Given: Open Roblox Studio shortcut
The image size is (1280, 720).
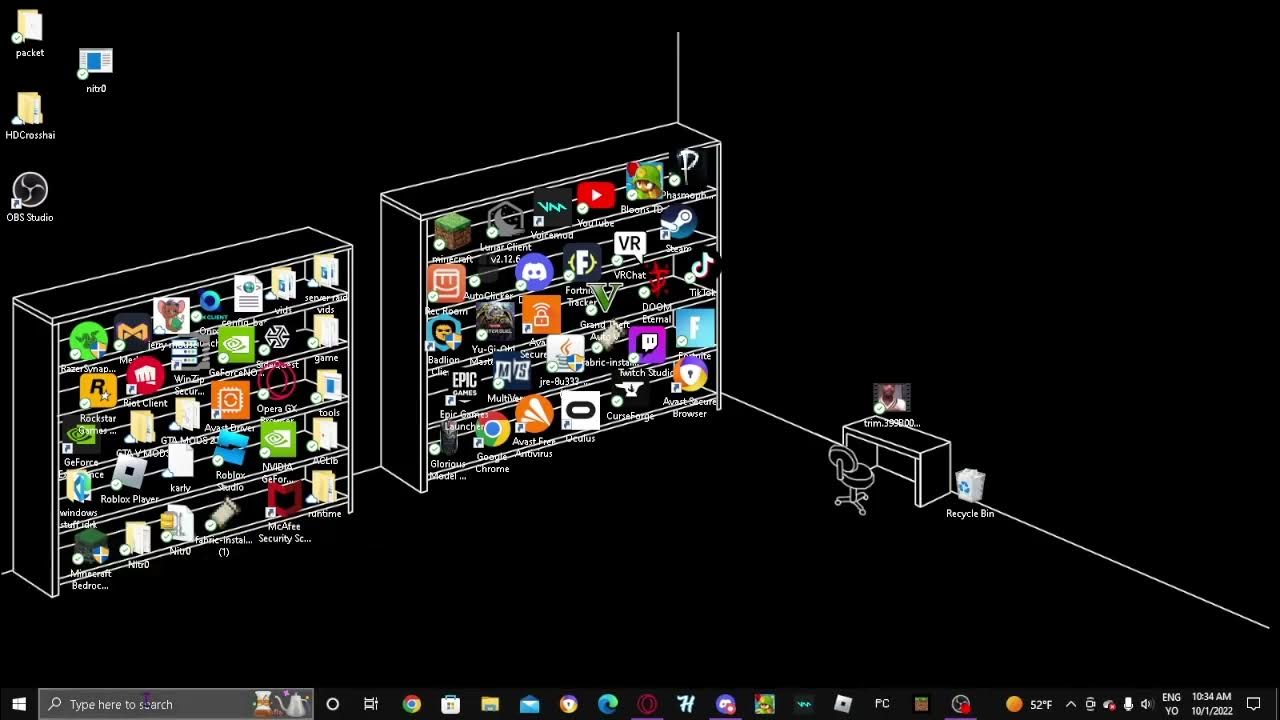Looking at the screenshot, I should 231,458.
